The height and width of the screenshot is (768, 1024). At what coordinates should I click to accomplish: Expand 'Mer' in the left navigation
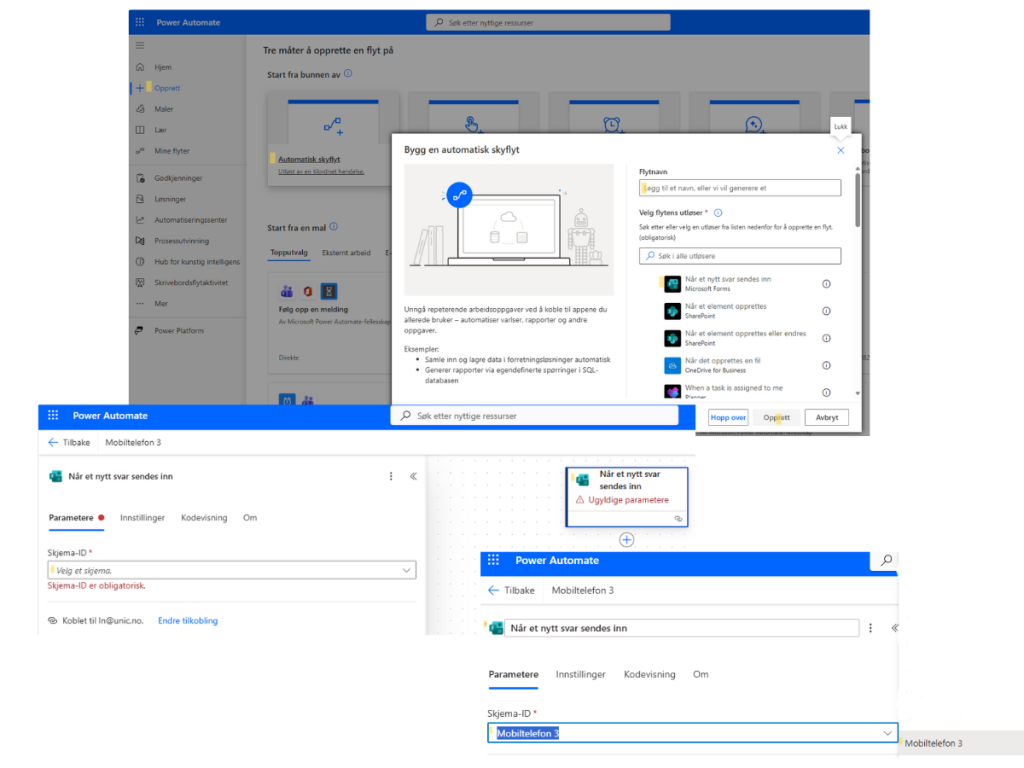(161, 303)
